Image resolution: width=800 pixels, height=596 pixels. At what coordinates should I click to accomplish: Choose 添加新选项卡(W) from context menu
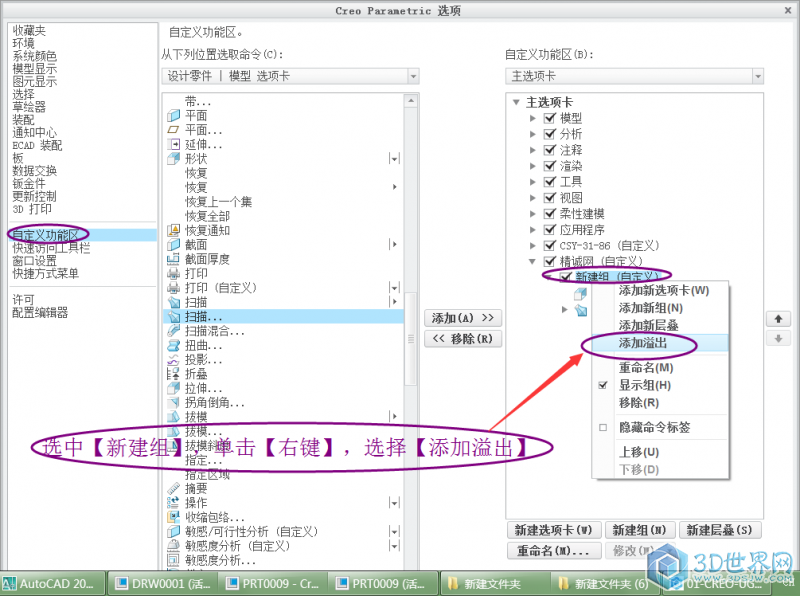pyautogui.click(x=664, y=290)
